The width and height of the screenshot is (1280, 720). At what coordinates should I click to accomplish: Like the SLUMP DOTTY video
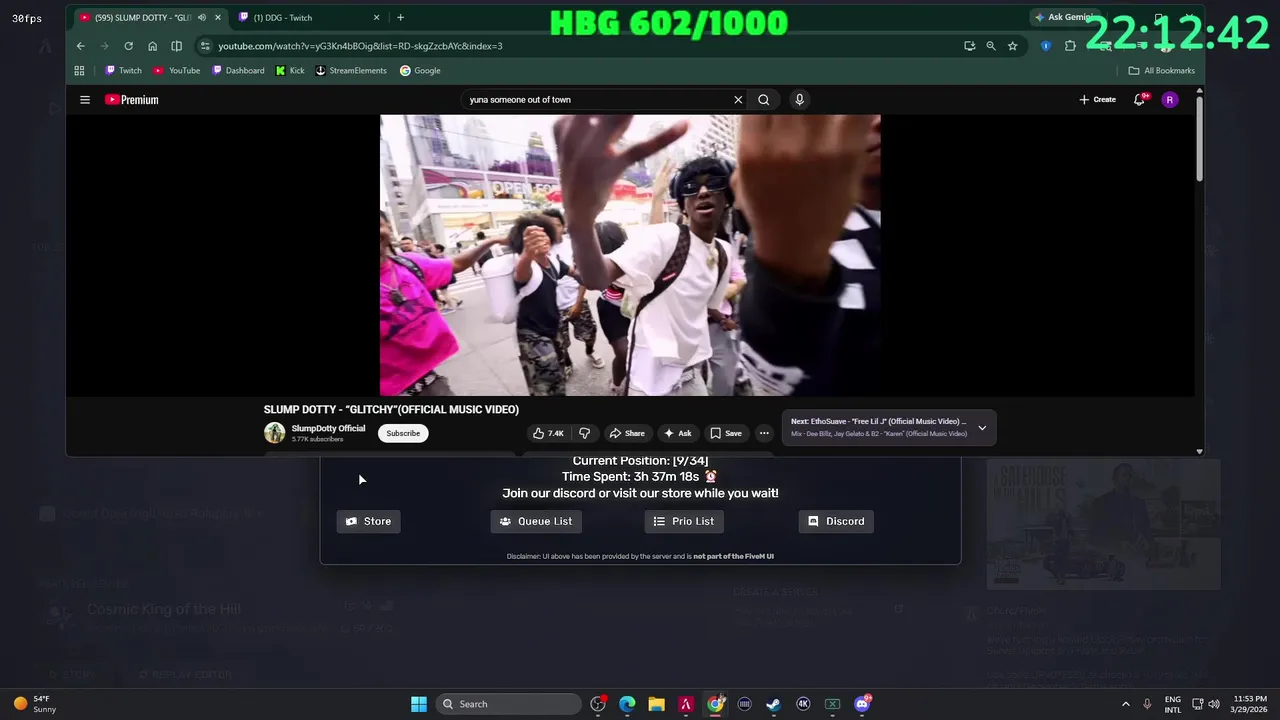pos(548,433)
